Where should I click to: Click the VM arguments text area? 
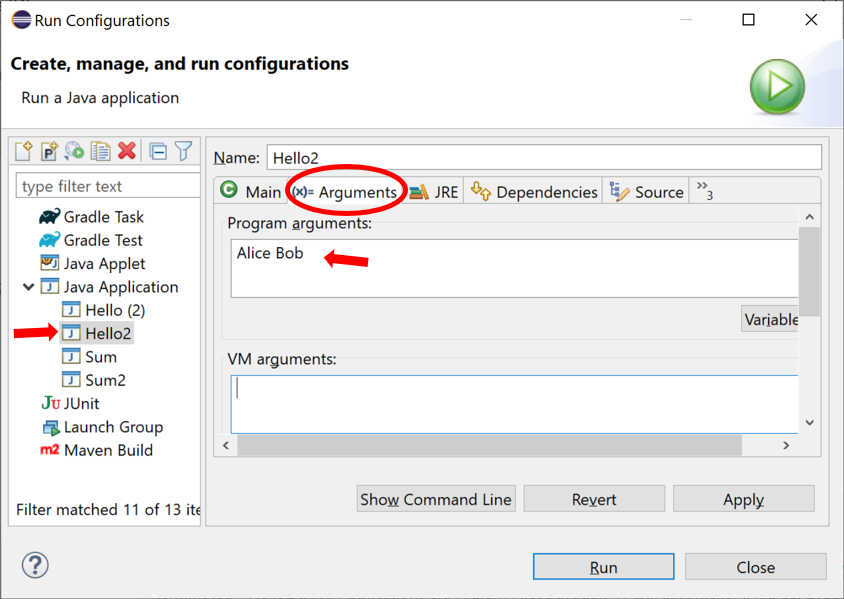(514, 404)
